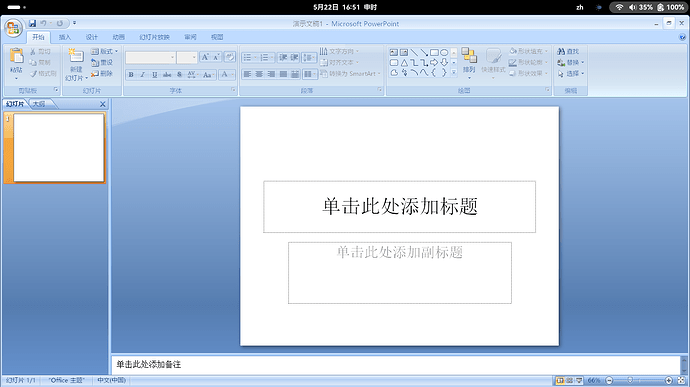Viewport: 690px width, 387px height.
Task: Insert a Text Box from shapes gallery
Action: [x=394, y=52]
